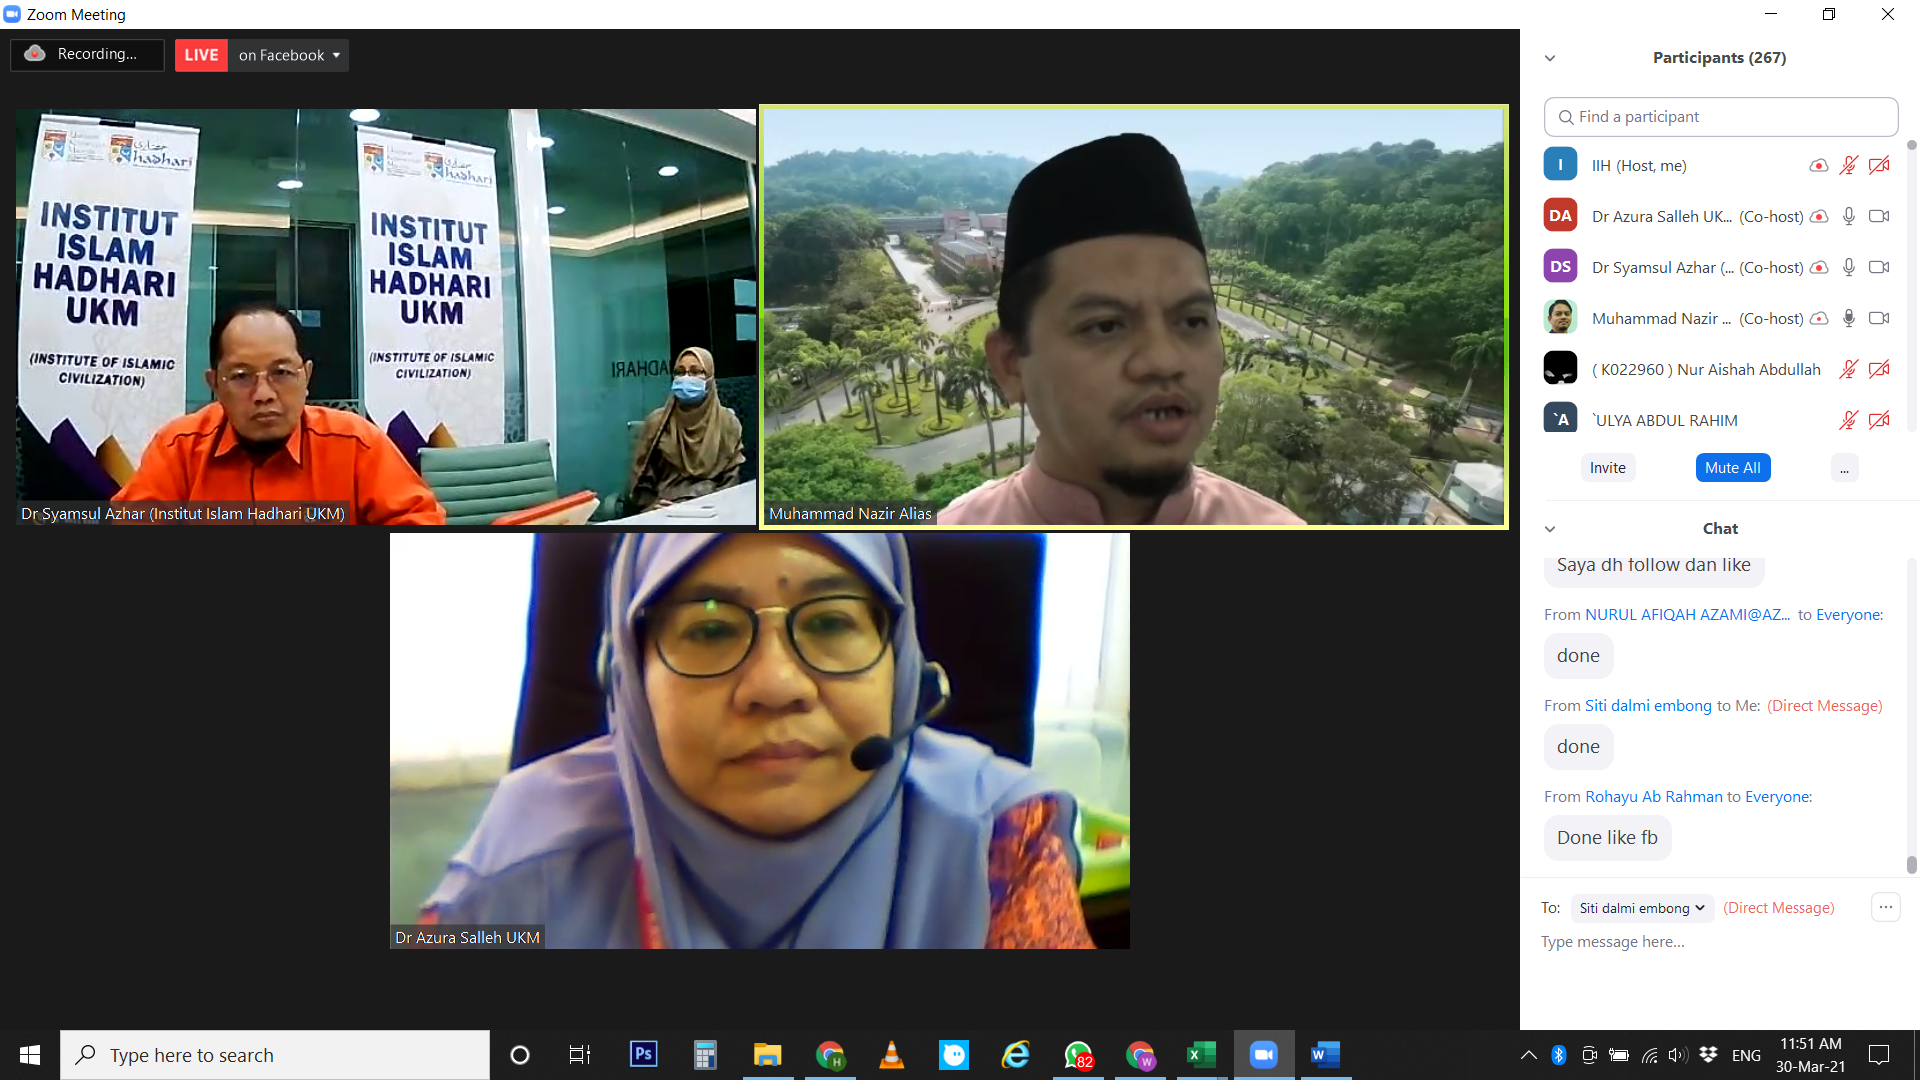Click Dr Syamsul Azhar camera icon
This screenshot has width=1920, height=1080.
click(x=1879, y=267)
